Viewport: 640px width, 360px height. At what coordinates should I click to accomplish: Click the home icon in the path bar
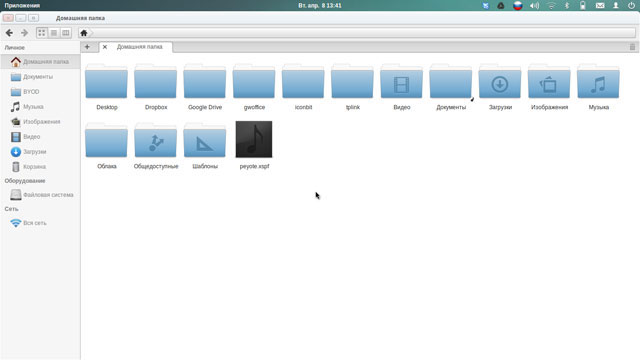pyautogui.click(x=84, y=33)
